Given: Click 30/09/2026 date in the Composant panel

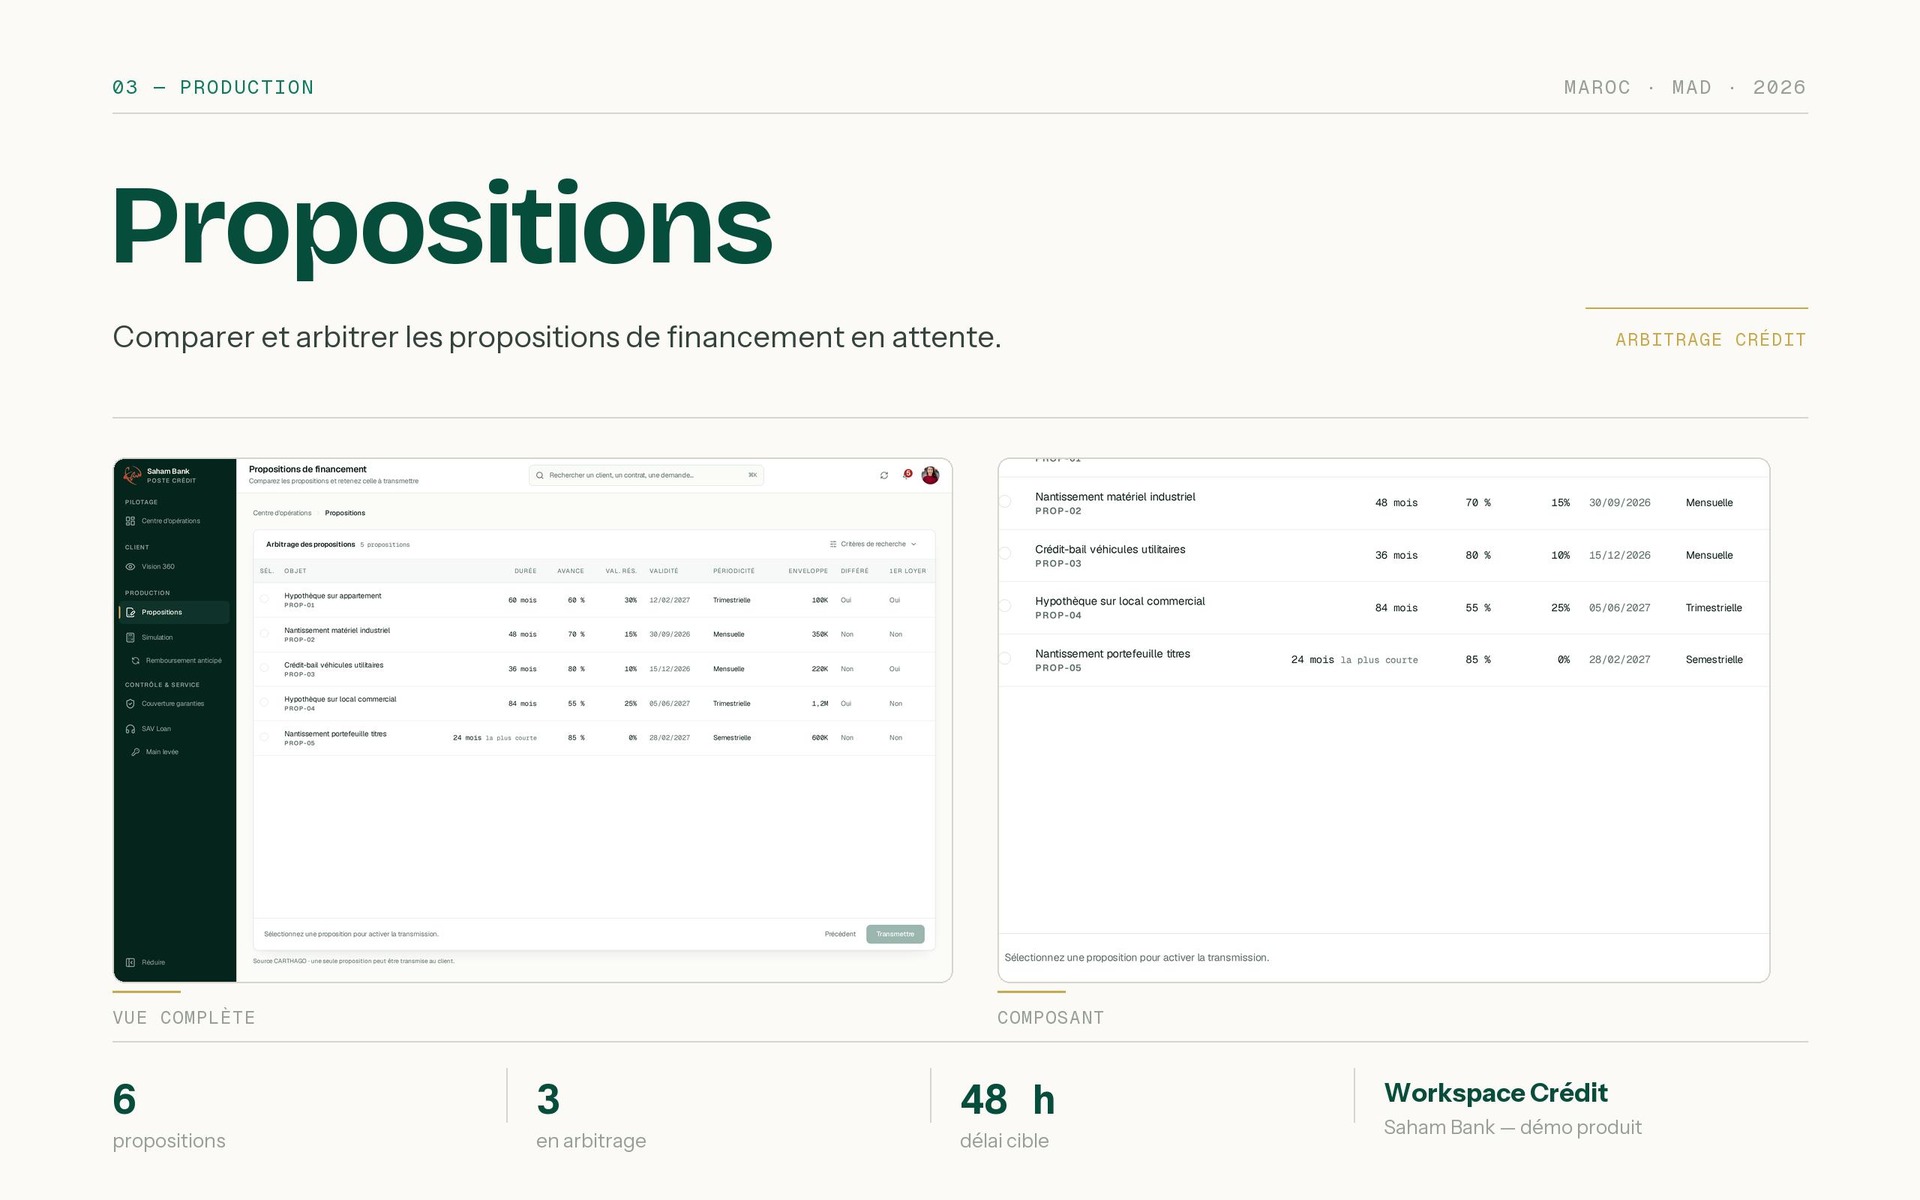Looking at the screenshot, I should pyautogui.click(x=1620, y=503).
